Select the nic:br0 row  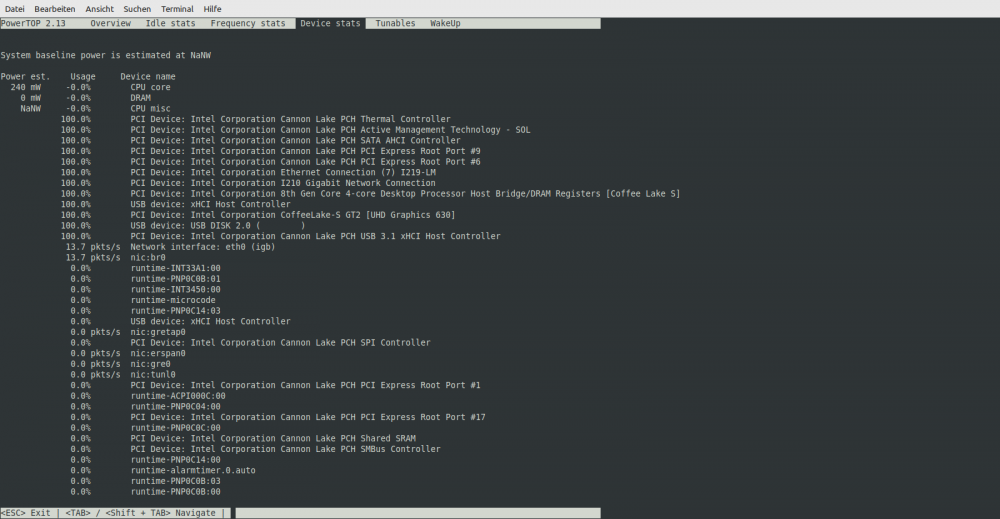pos(115,258)
